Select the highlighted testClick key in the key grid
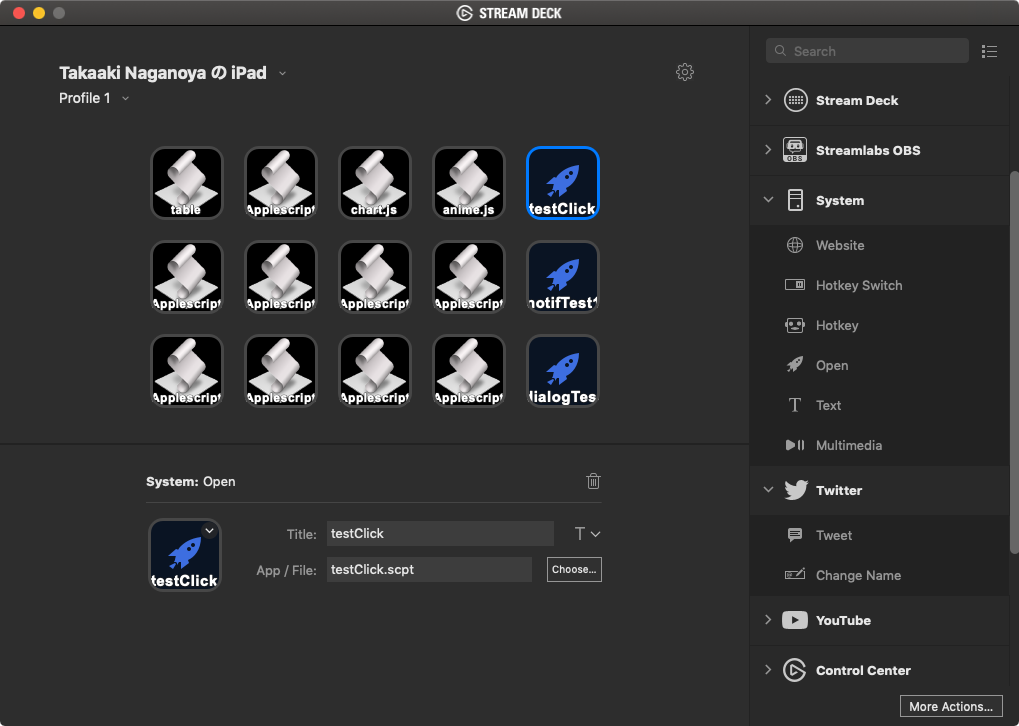The image size is (1019, 726). tap(563, 183)
